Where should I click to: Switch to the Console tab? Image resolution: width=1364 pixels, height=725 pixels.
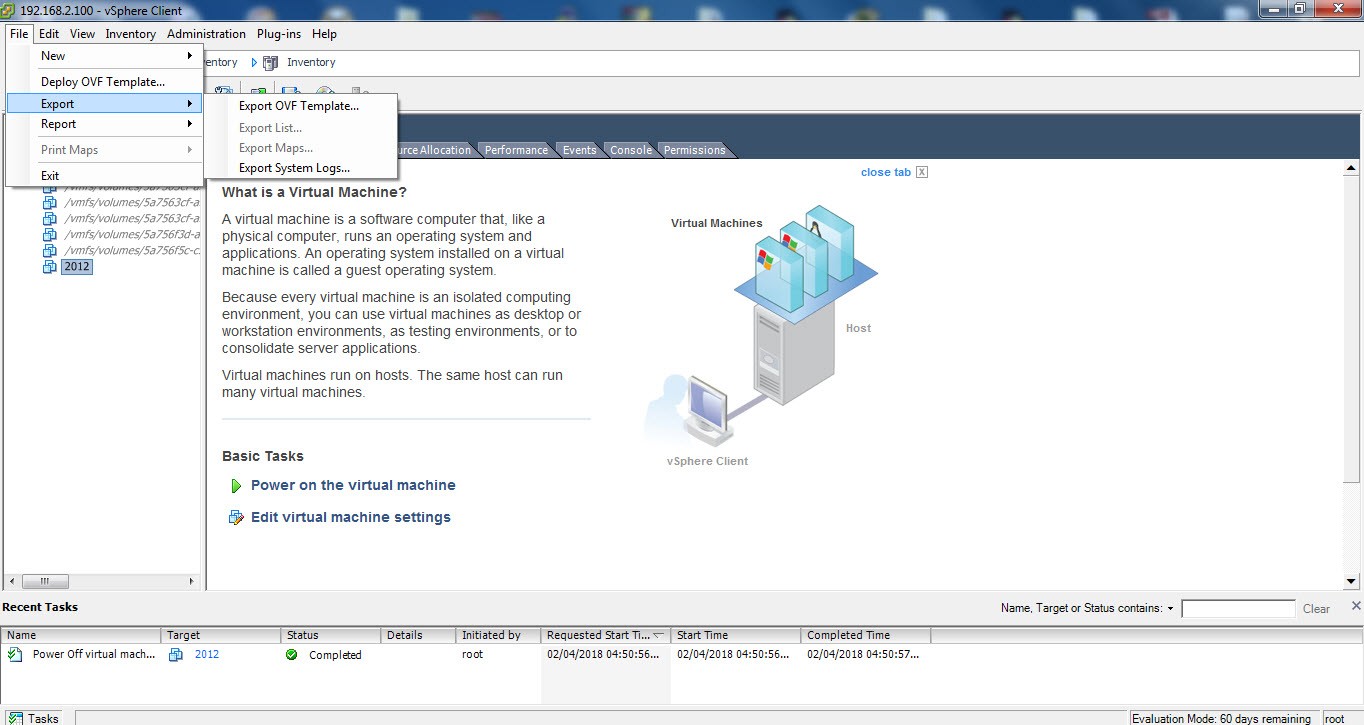point(631,150)
